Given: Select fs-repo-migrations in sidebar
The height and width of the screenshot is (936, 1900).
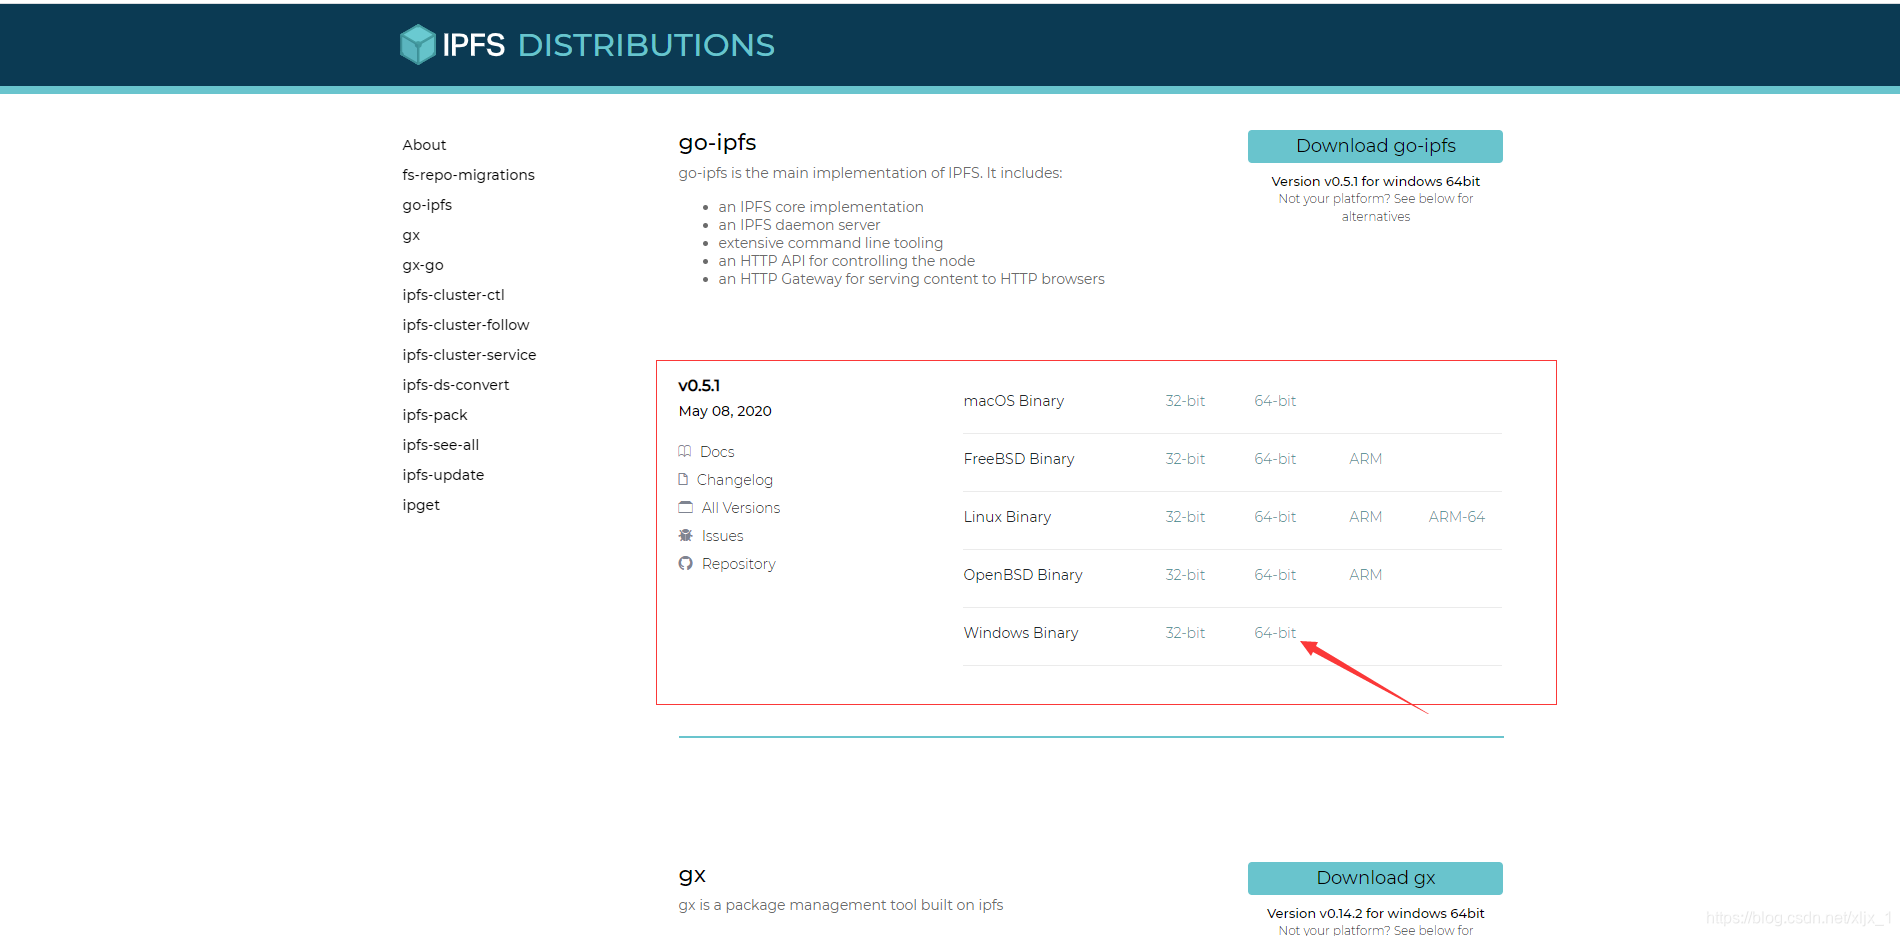Looking at the screenshot, I should coord(468,175).
